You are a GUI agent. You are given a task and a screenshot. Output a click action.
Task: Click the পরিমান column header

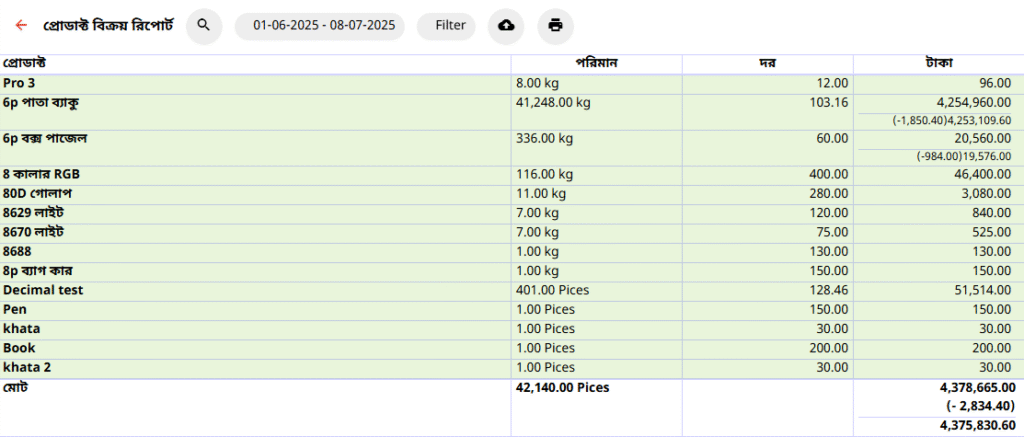[x=596, y=63]
